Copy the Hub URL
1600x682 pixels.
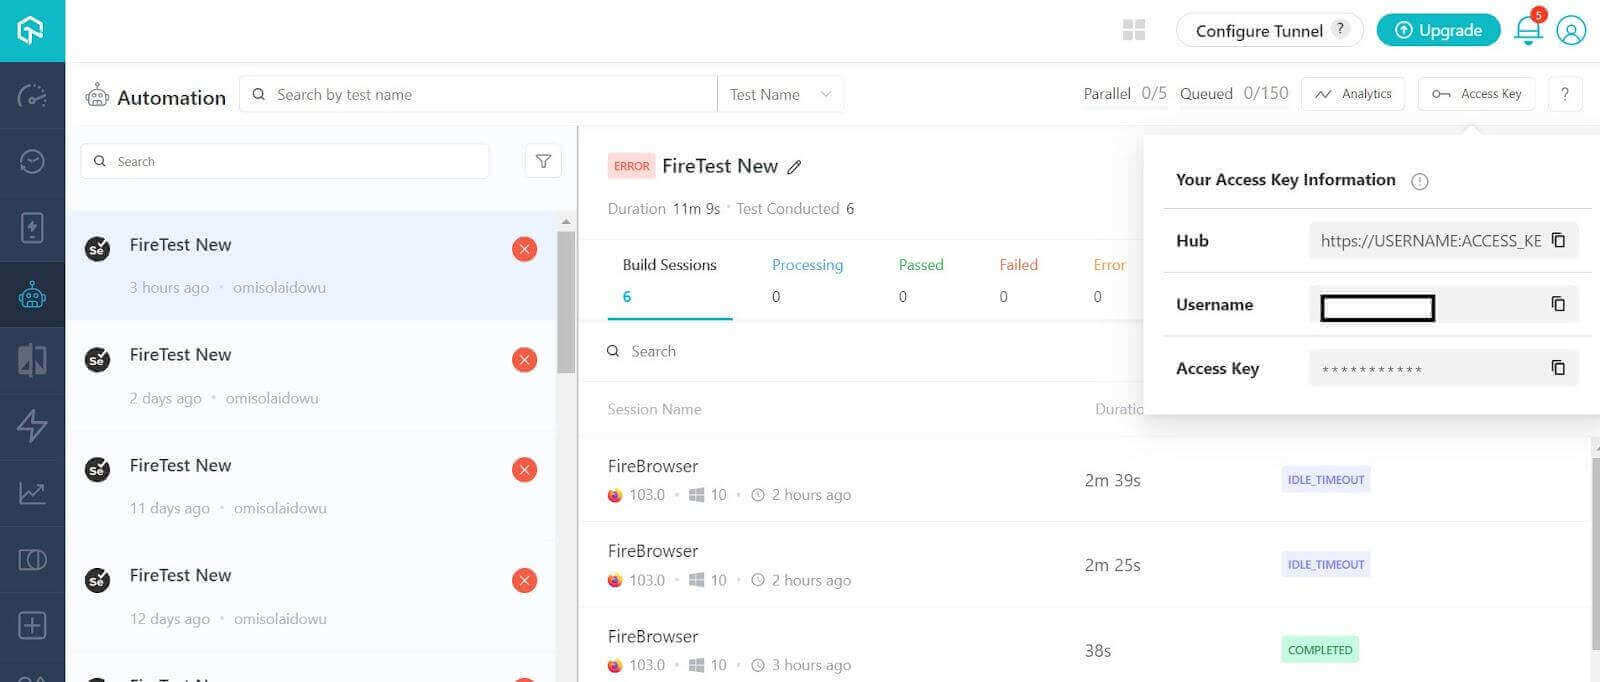pos(1558,240)
